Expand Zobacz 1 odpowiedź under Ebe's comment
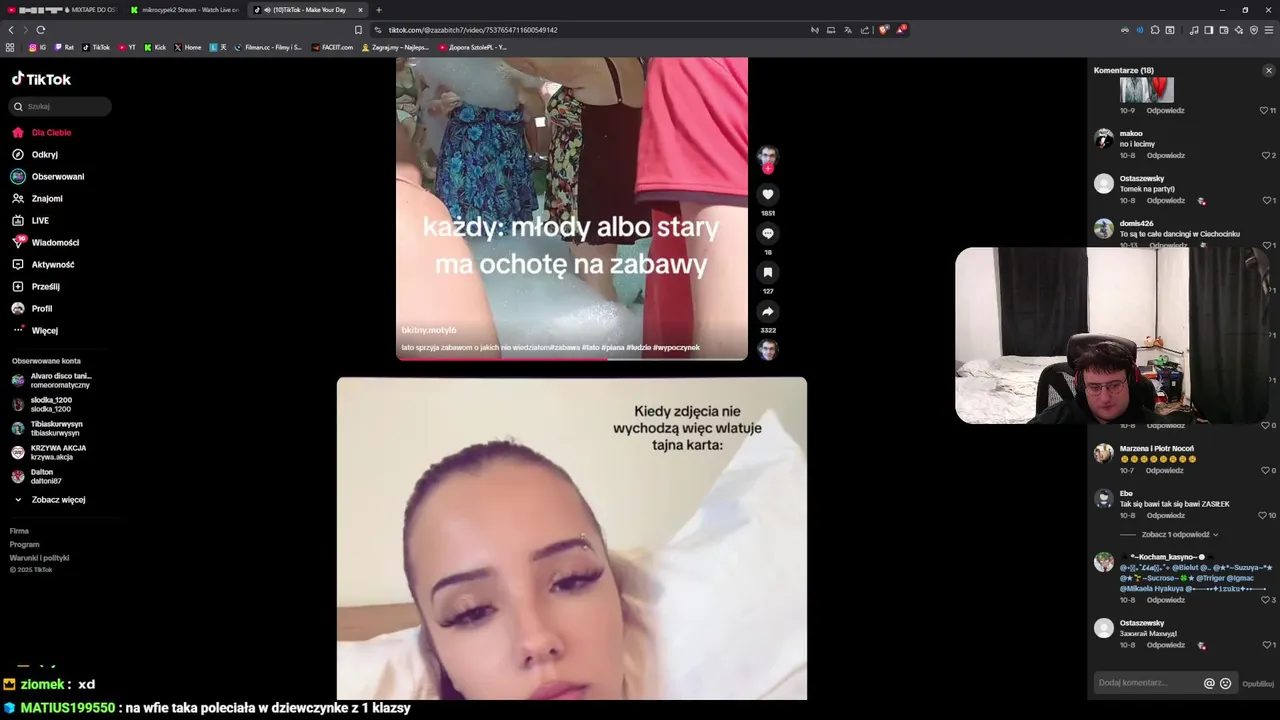This screenshot has width=1280, height=720. (1180, 535)
